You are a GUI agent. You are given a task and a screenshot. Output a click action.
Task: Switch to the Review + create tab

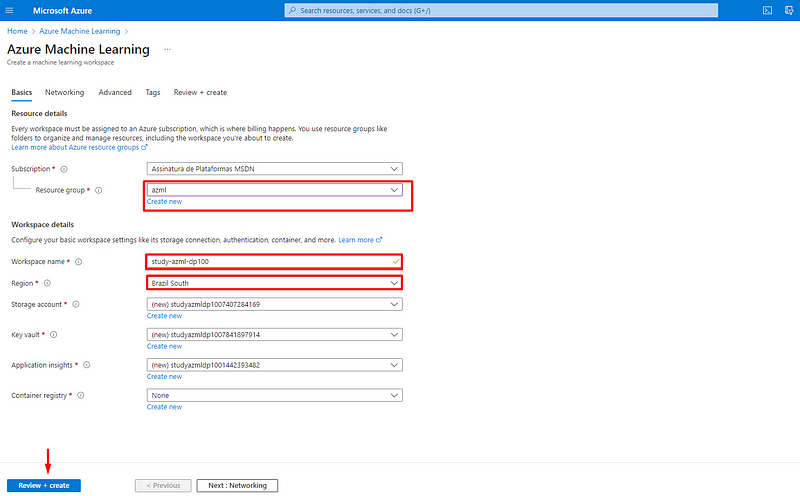[x=200, y=92]
